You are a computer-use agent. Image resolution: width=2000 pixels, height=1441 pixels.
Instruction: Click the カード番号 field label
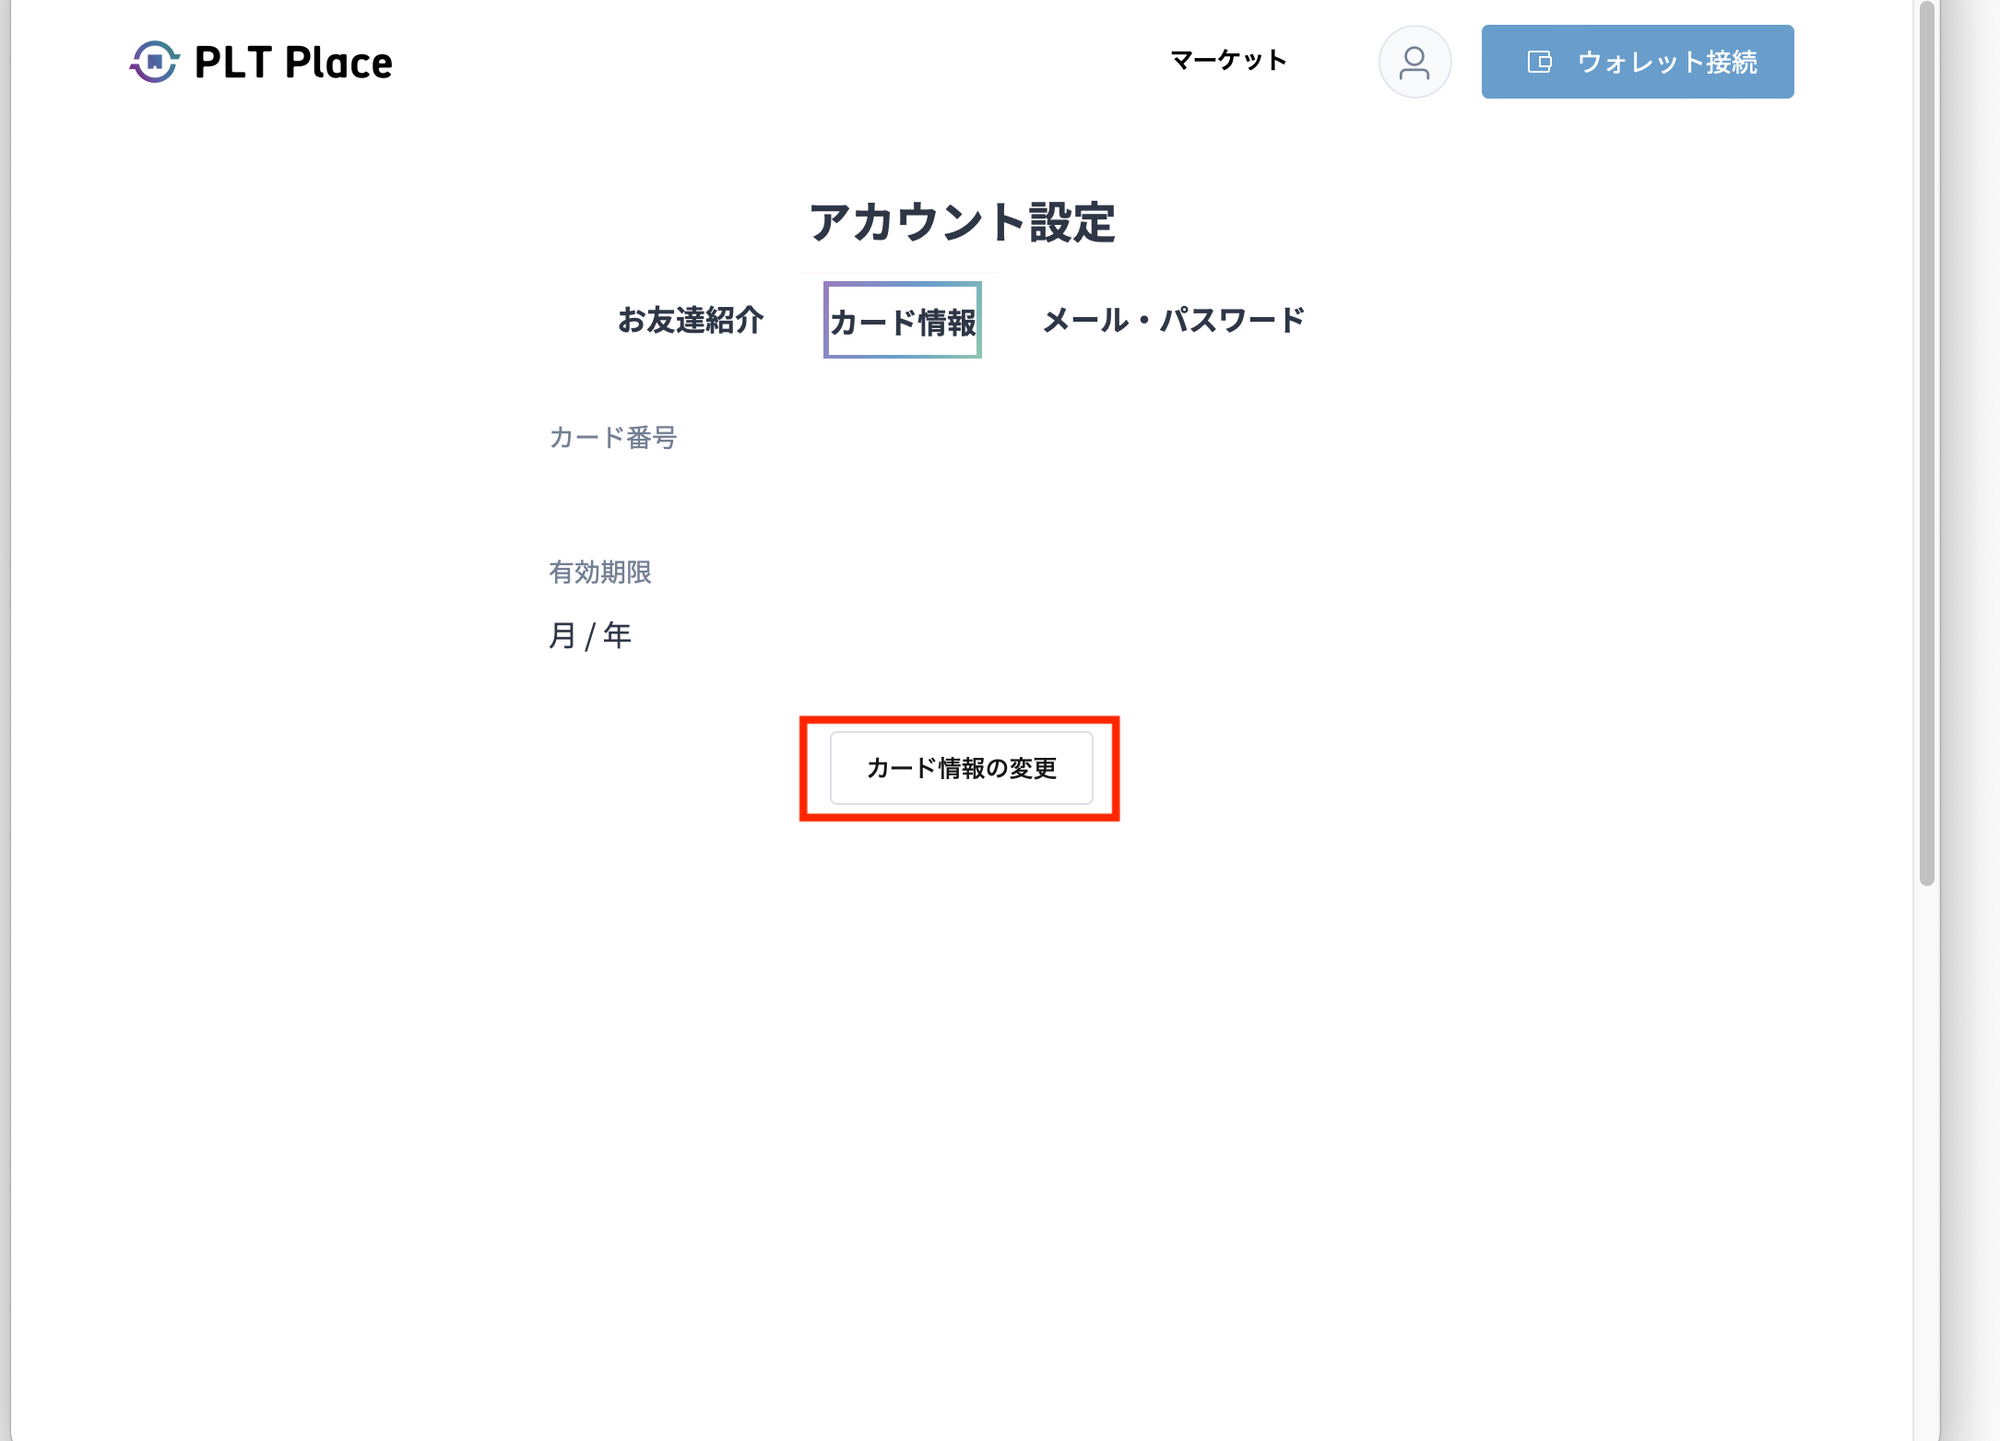(x=613, y=438)
